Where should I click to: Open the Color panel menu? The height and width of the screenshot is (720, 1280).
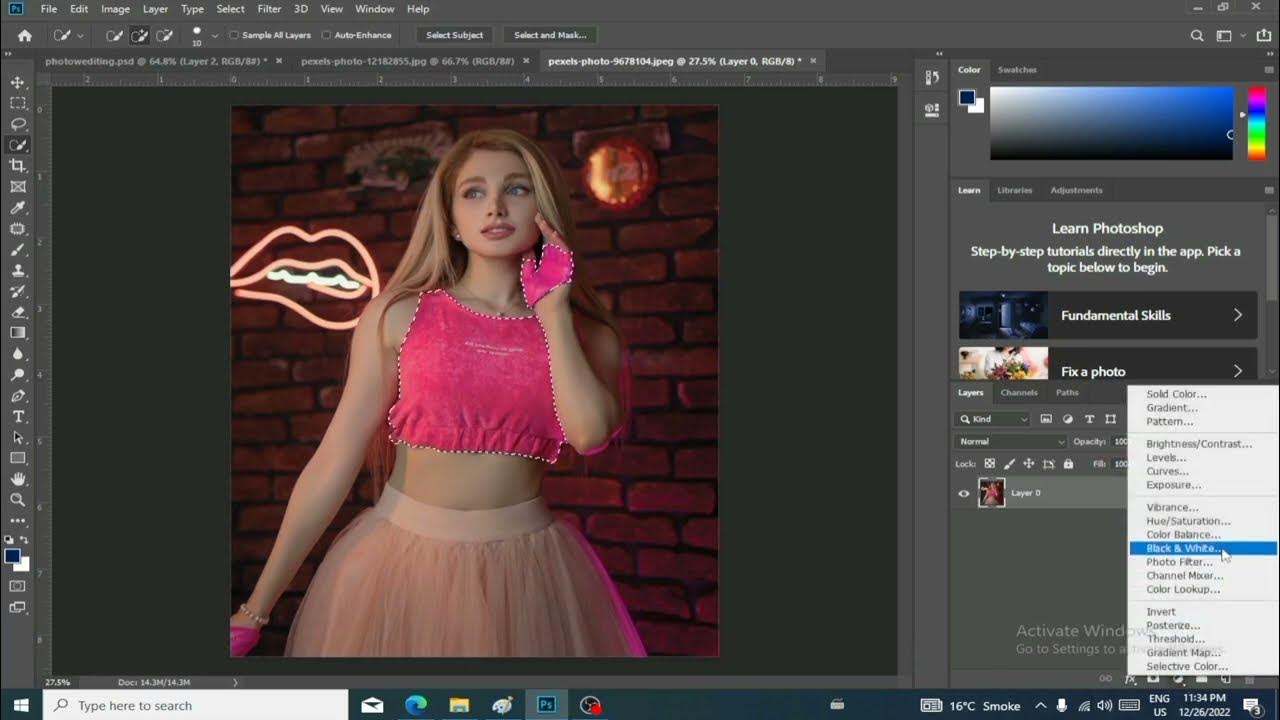(x=1270, y=70)
